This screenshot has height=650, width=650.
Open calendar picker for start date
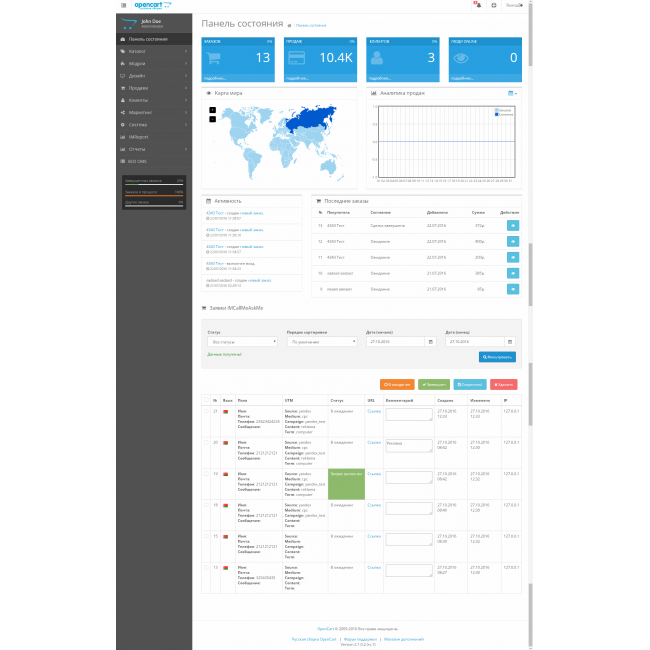[430, 342]
